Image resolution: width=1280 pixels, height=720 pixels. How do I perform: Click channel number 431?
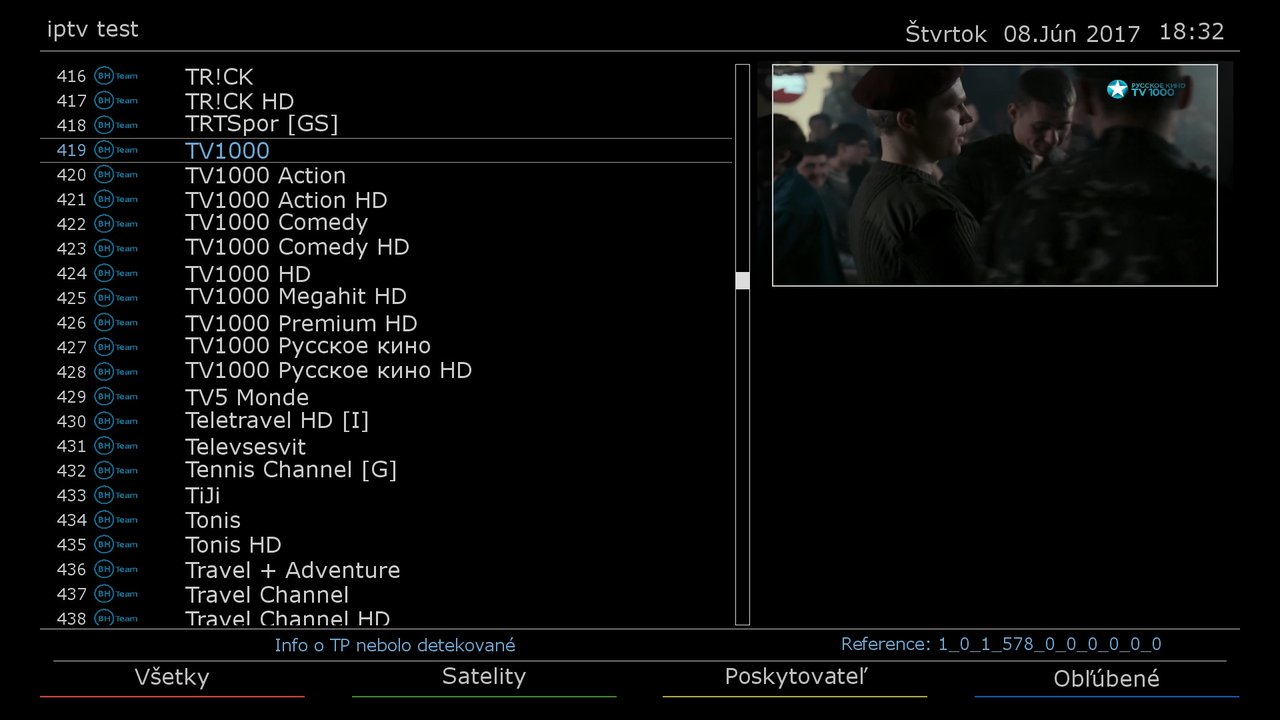pos(72,447)
